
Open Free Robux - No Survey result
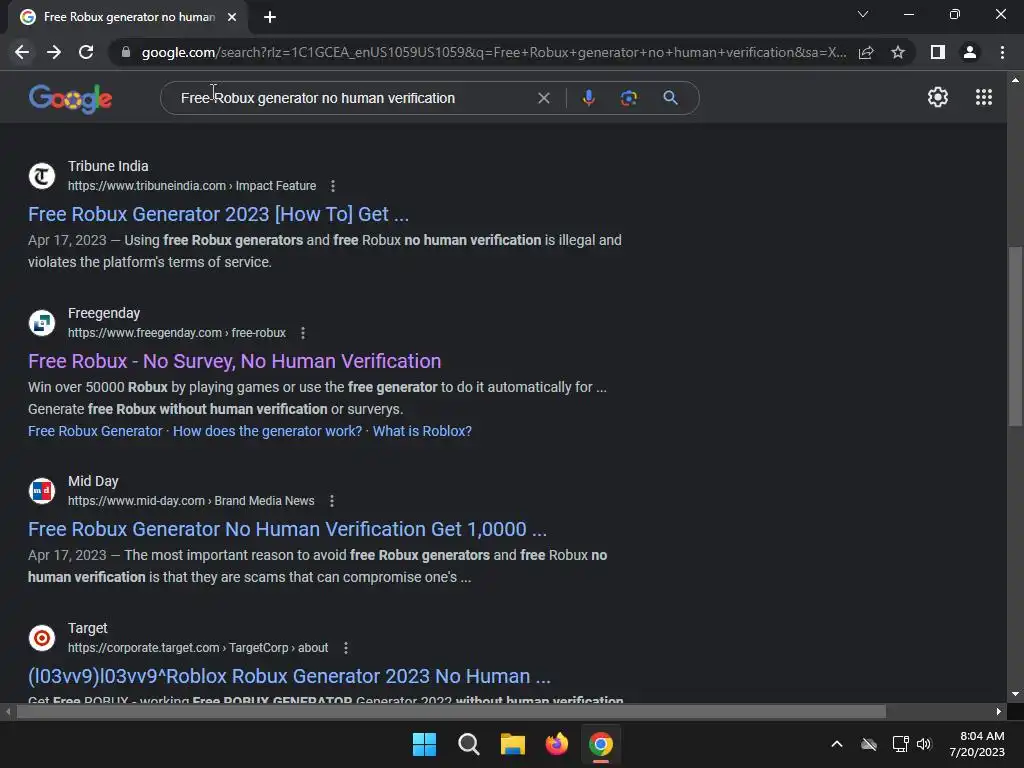pyautogui.click(x=234, y=361)
